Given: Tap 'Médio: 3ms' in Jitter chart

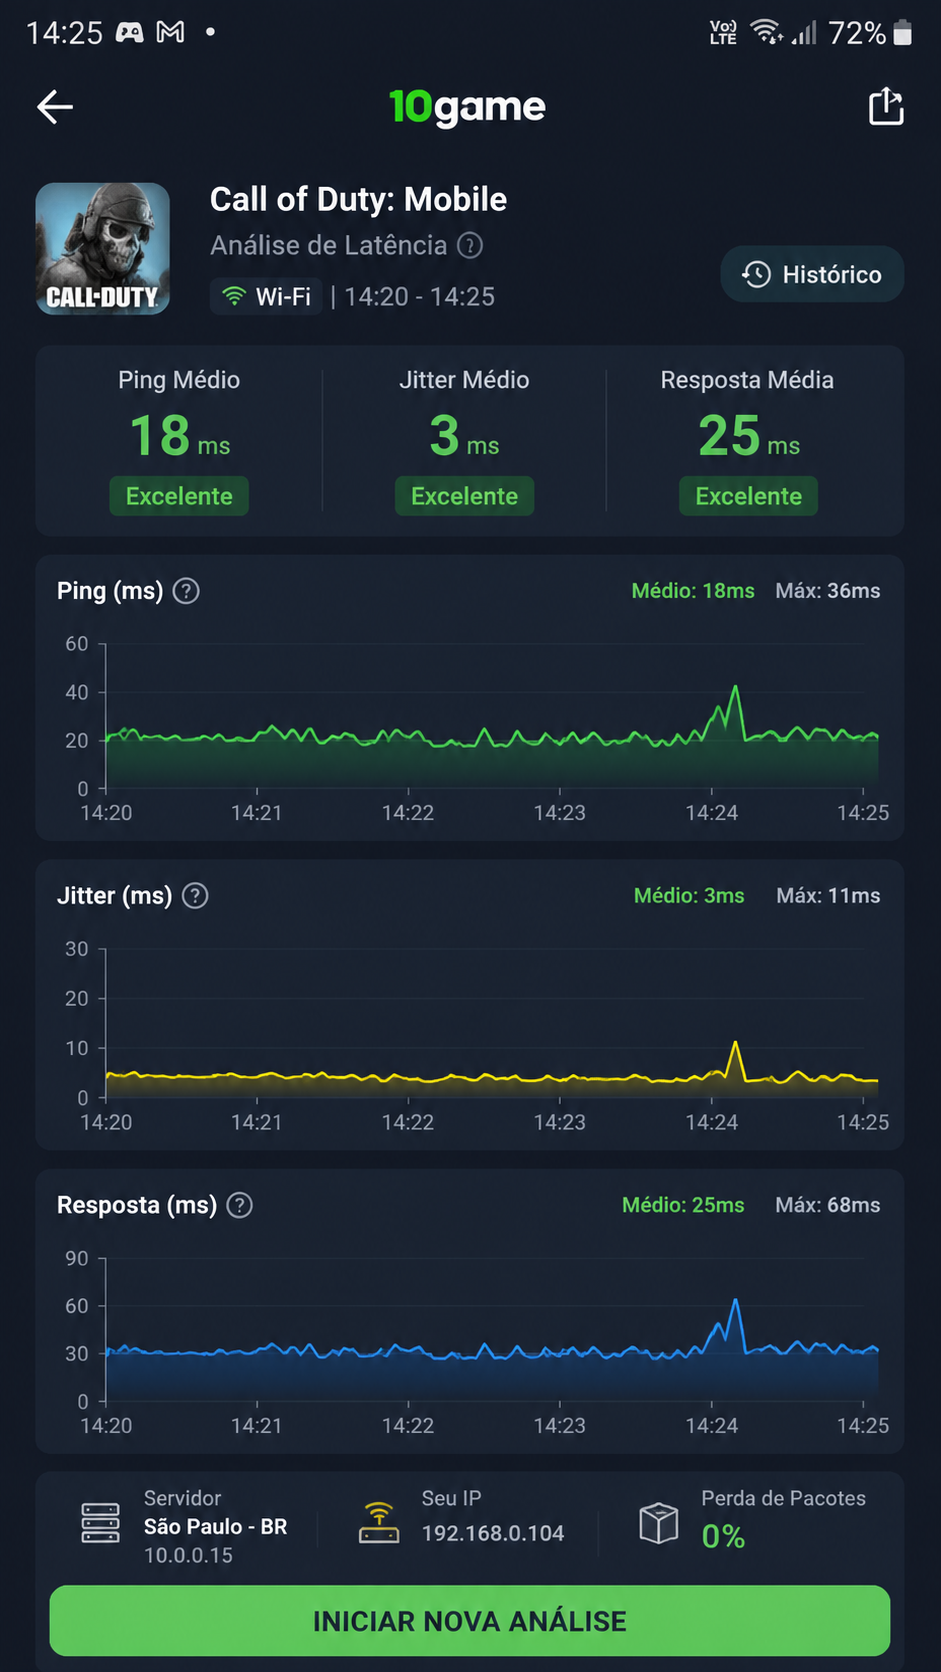Looking at the screenshot, I should (689, 896).
